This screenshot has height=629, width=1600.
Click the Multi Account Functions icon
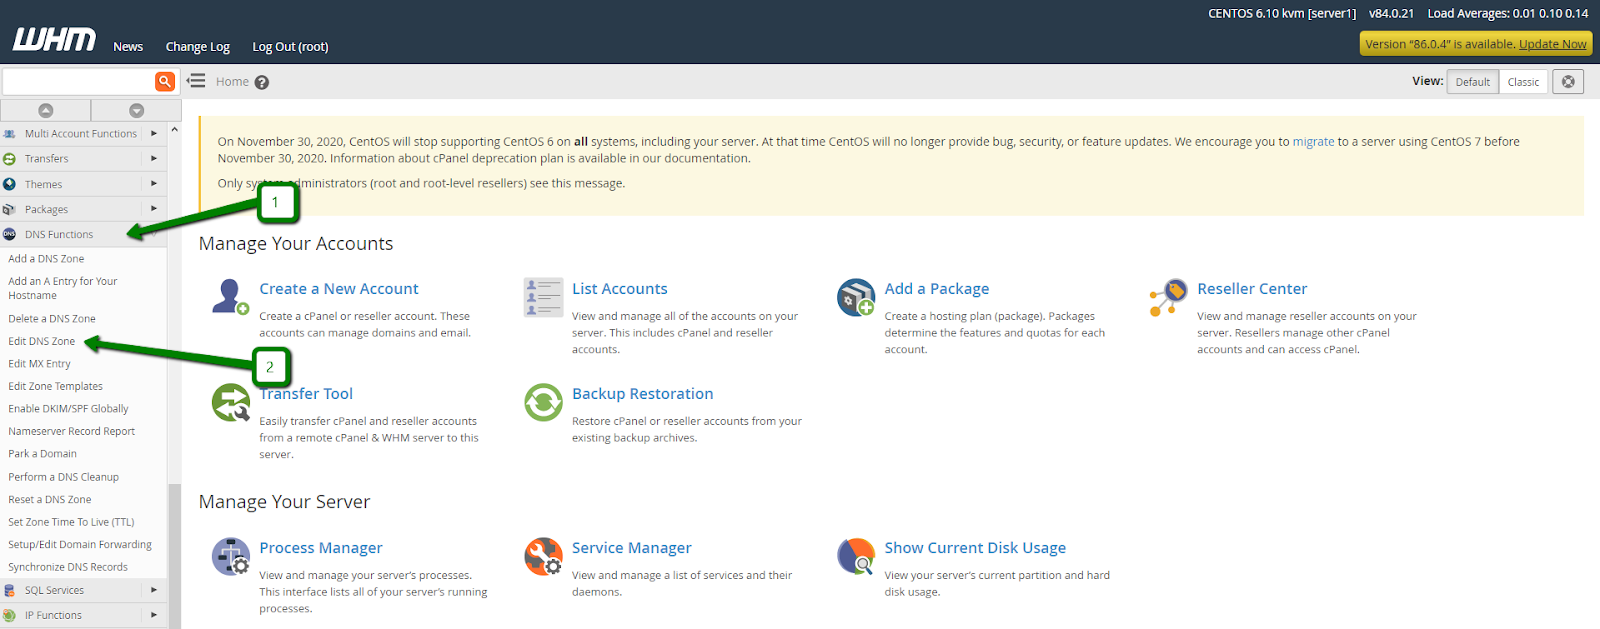[x=10, y=133]
